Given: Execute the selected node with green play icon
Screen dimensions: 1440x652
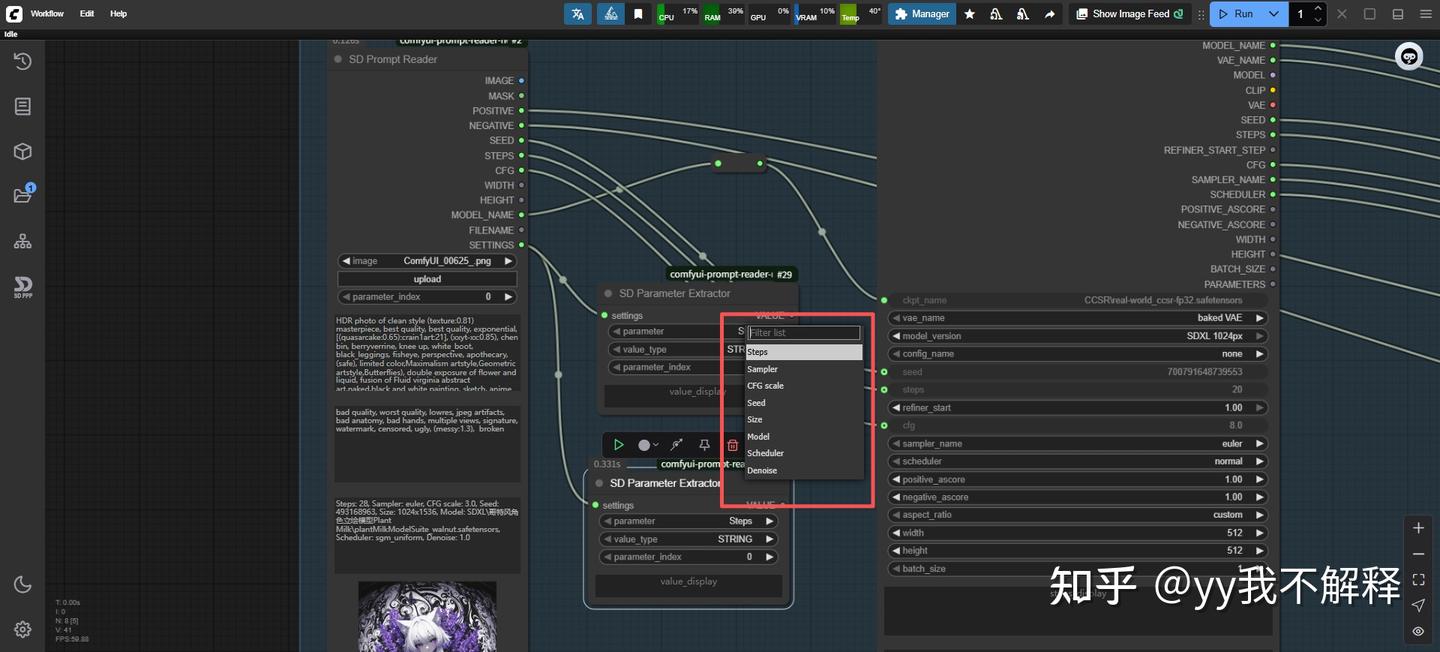Looking at the screenshot, I should (618, 445).
